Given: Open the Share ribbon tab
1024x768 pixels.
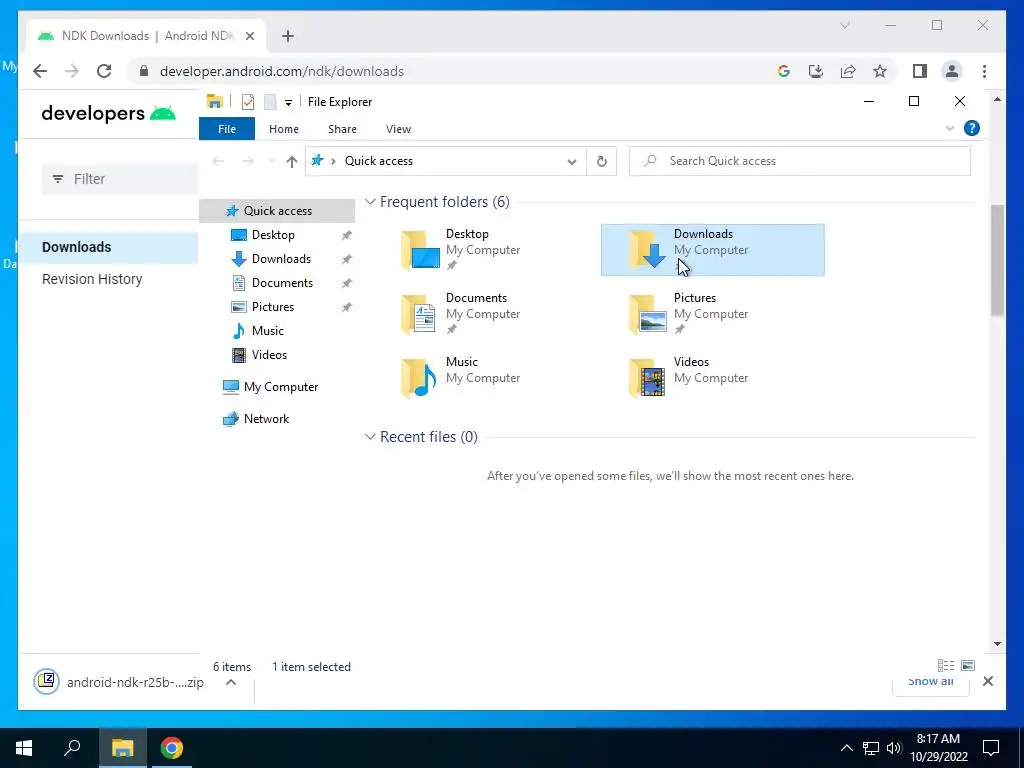Looking at the screenshot, I should [x=342, y=129].
